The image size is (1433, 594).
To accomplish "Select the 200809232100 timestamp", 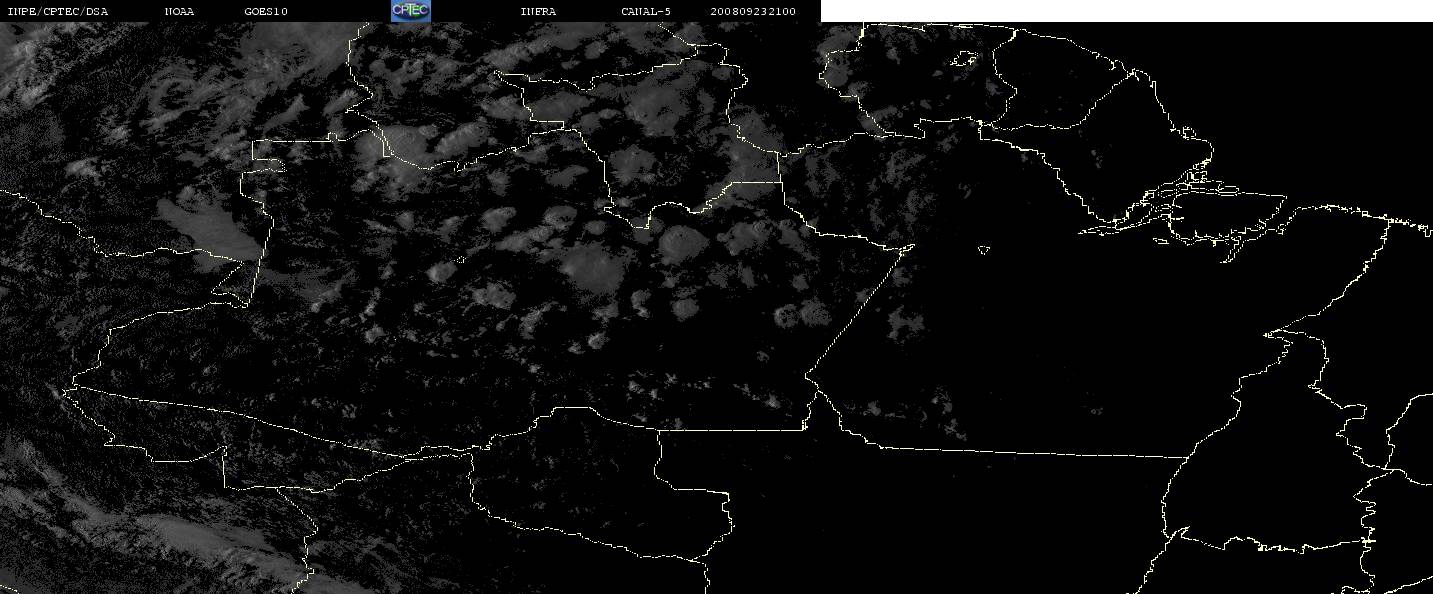I will [x=753, y=12].
